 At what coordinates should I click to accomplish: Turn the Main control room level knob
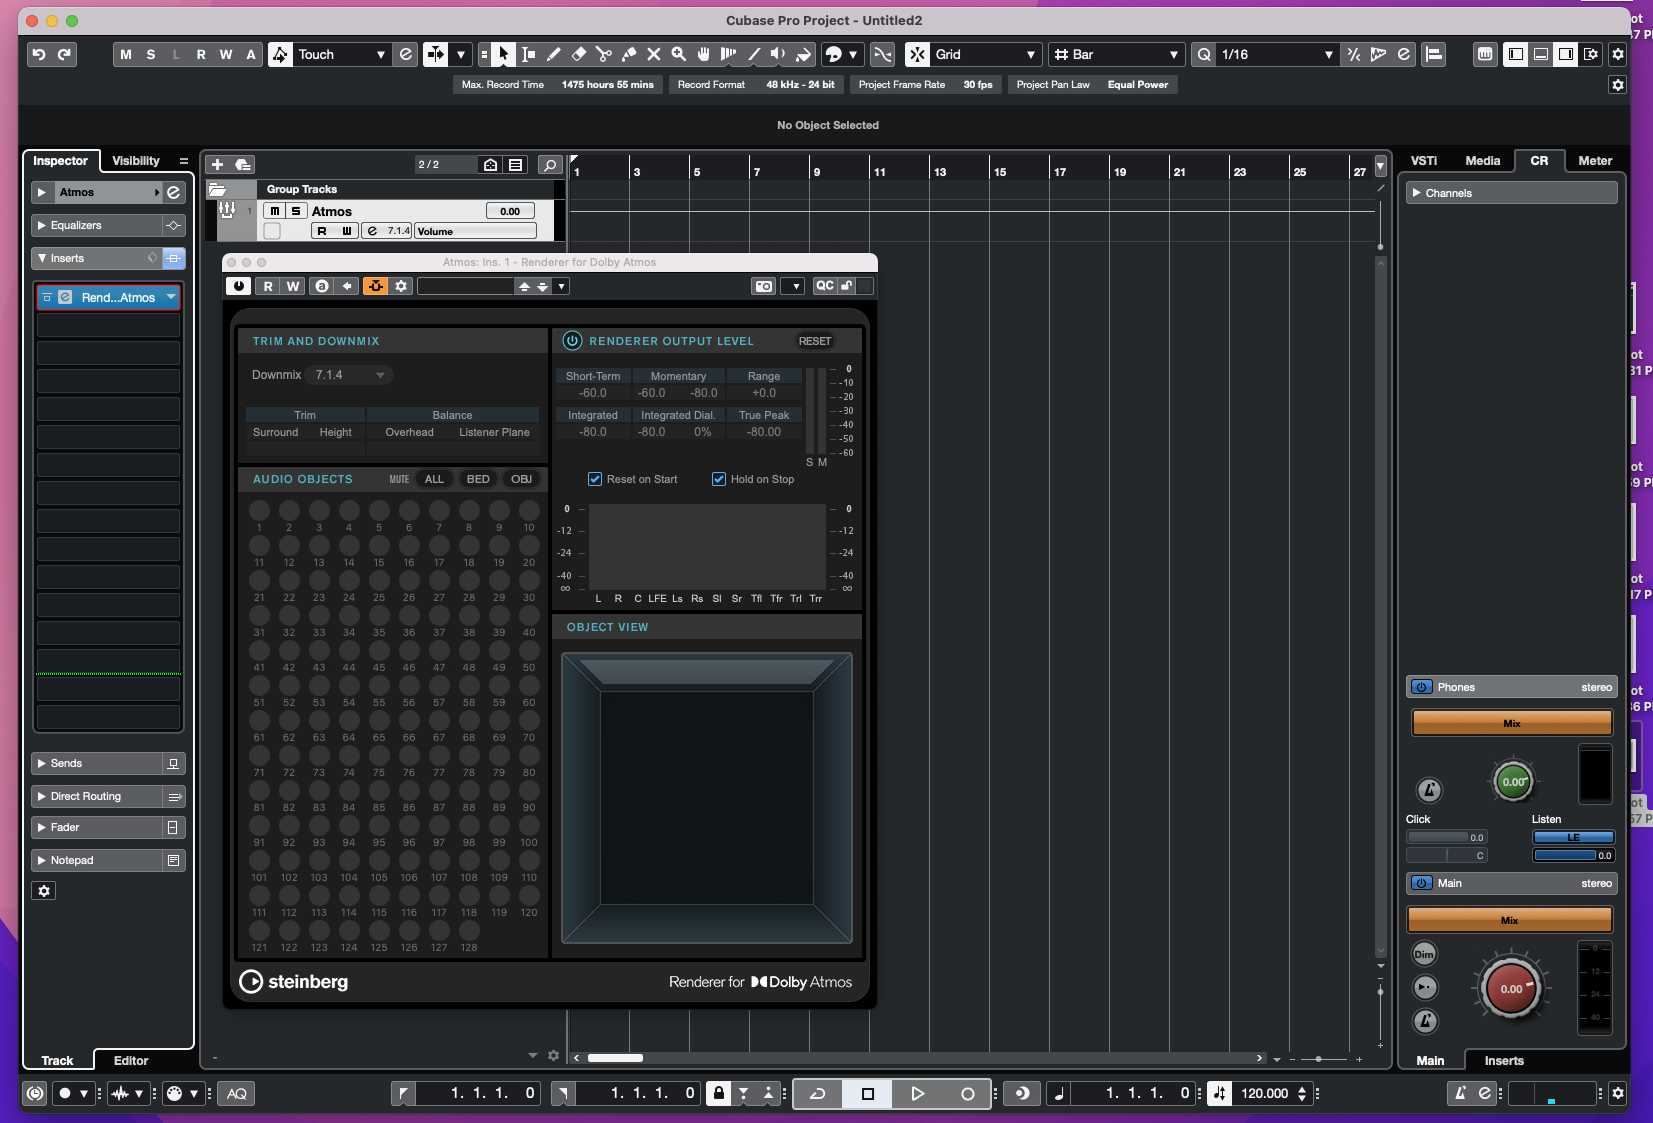pos(1511,988)
